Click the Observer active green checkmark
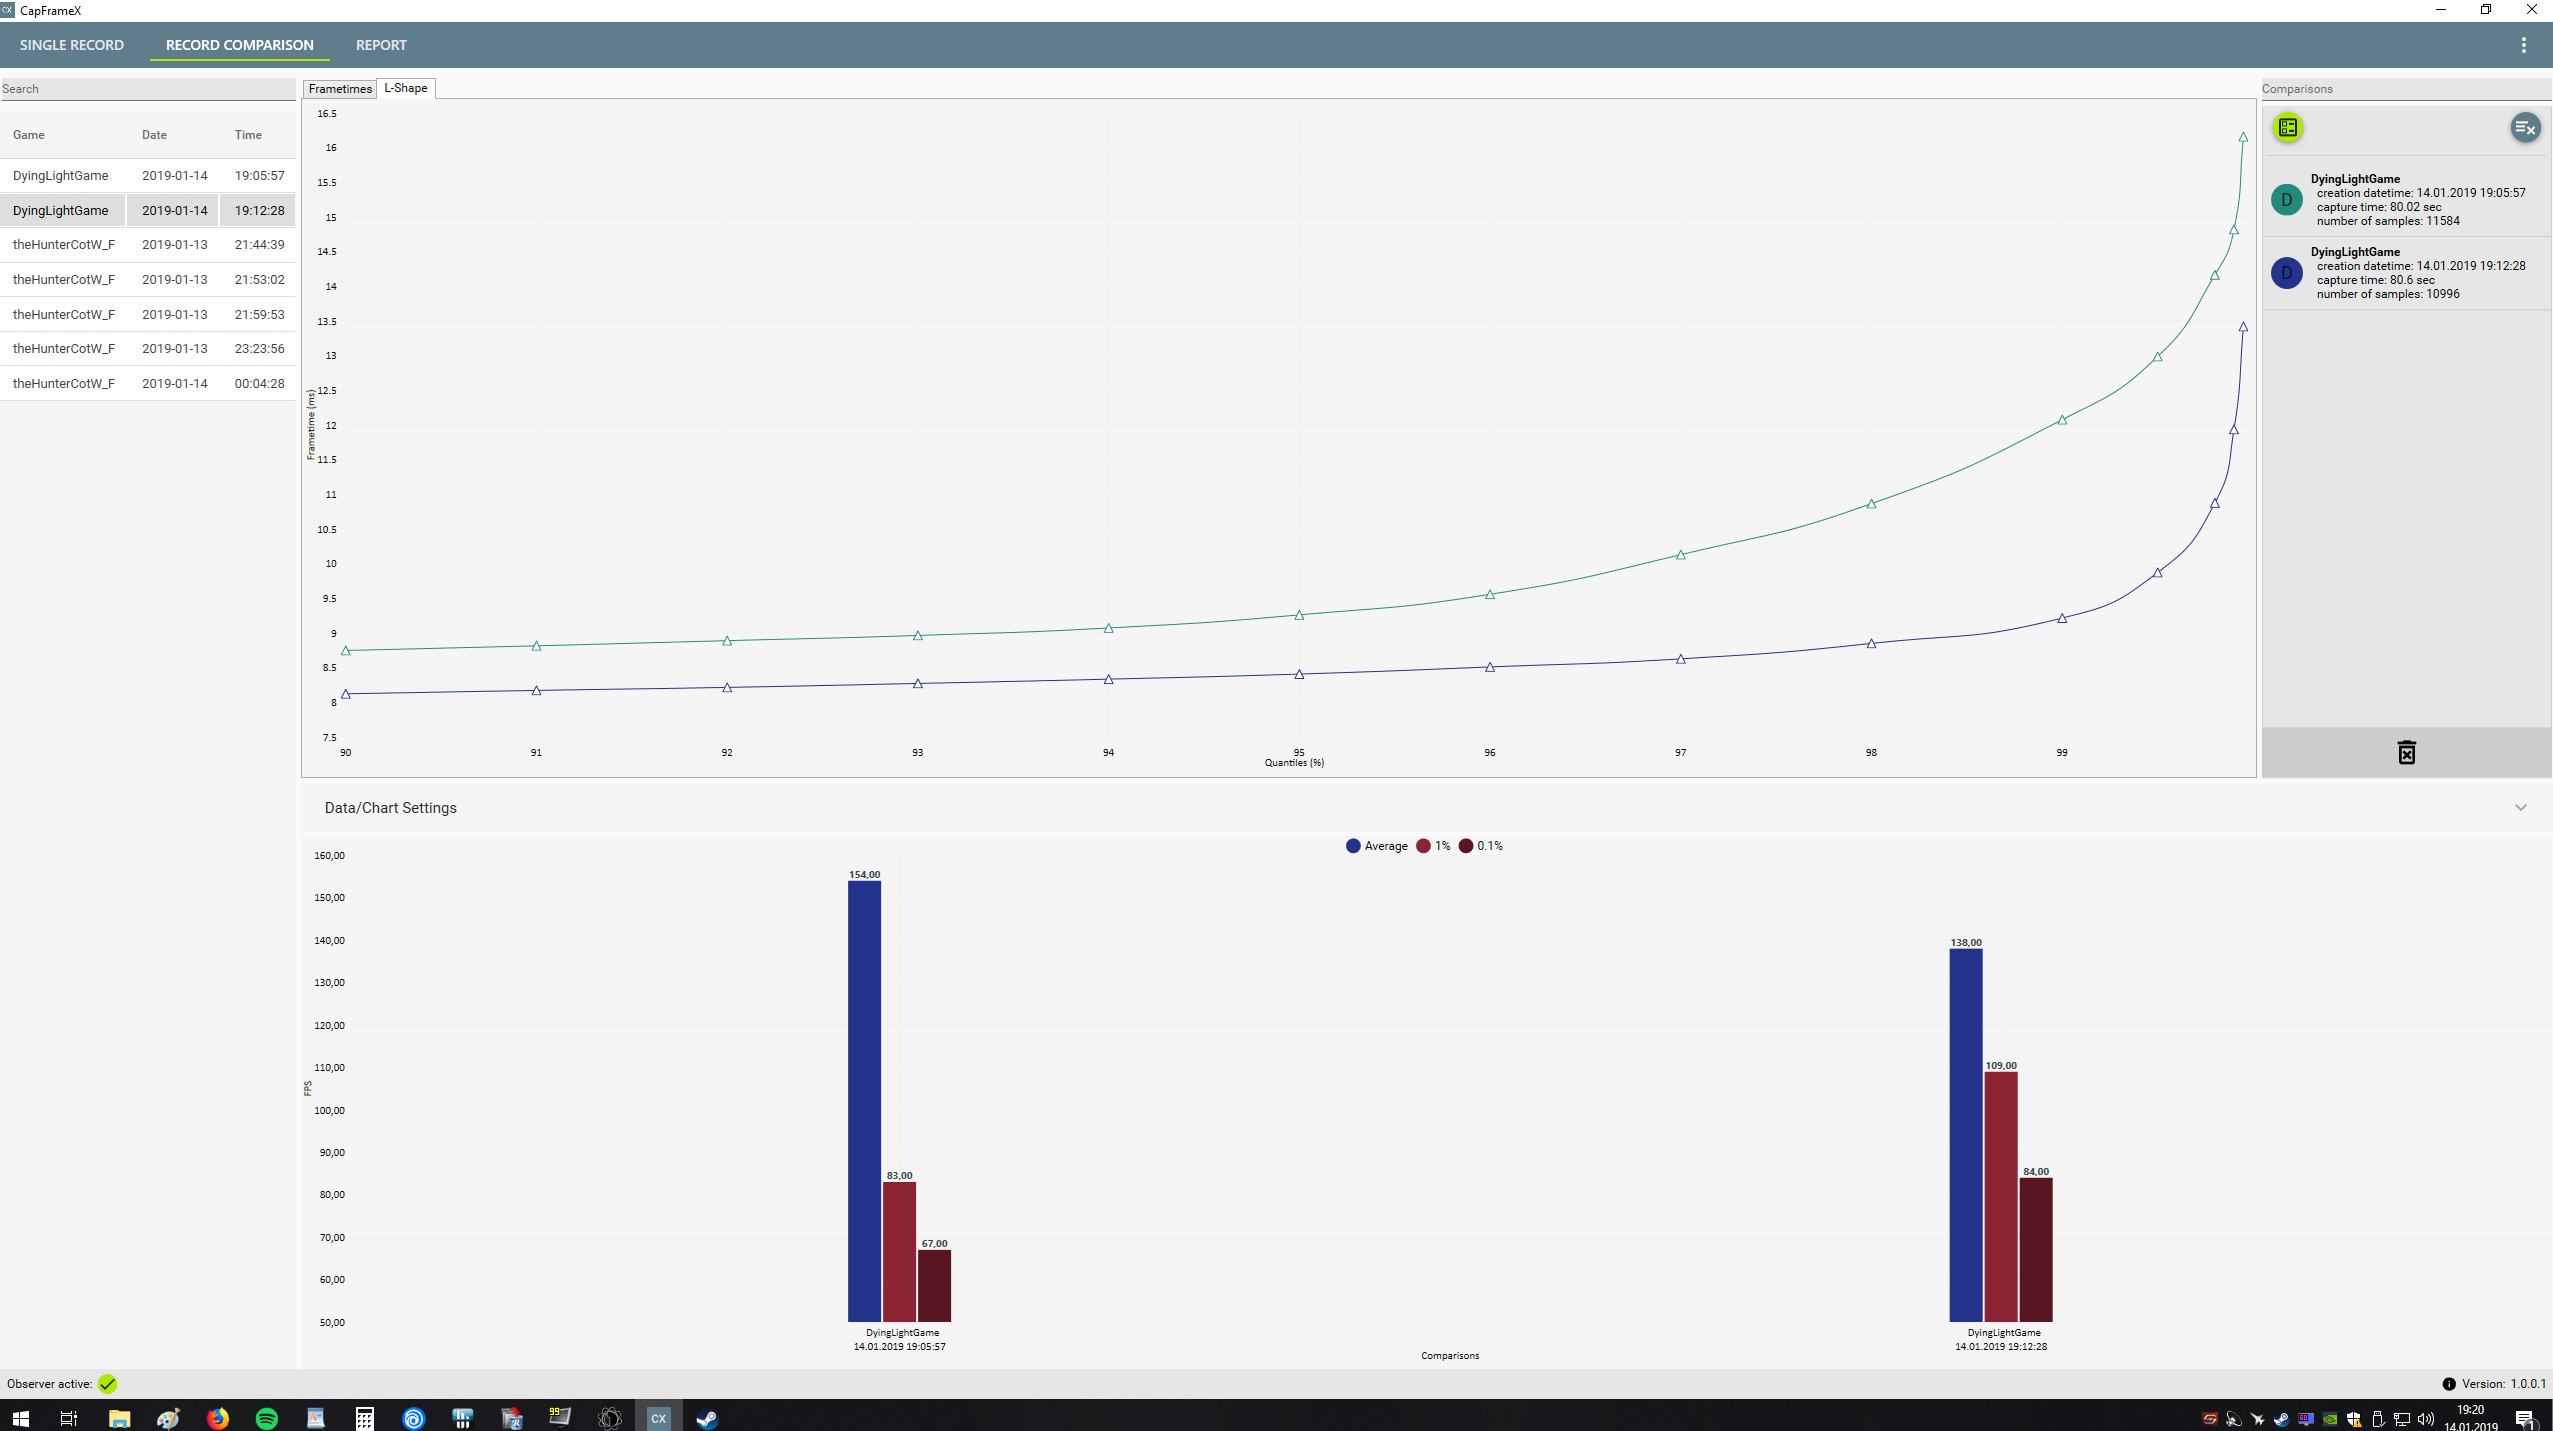Image resolution: width=2553 pixels, height=1431 pixels. coord(107,1384)
